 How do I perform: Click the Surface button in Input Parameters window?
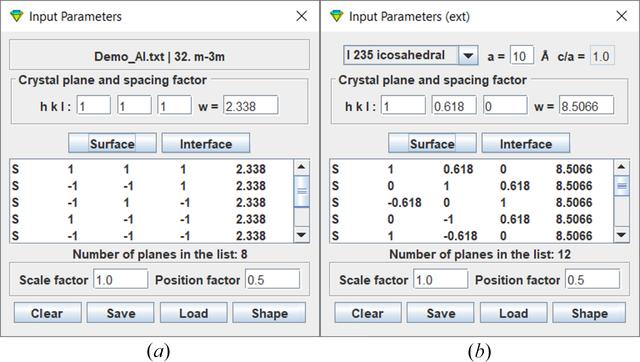pyautogui.click(x=112, y=143)
